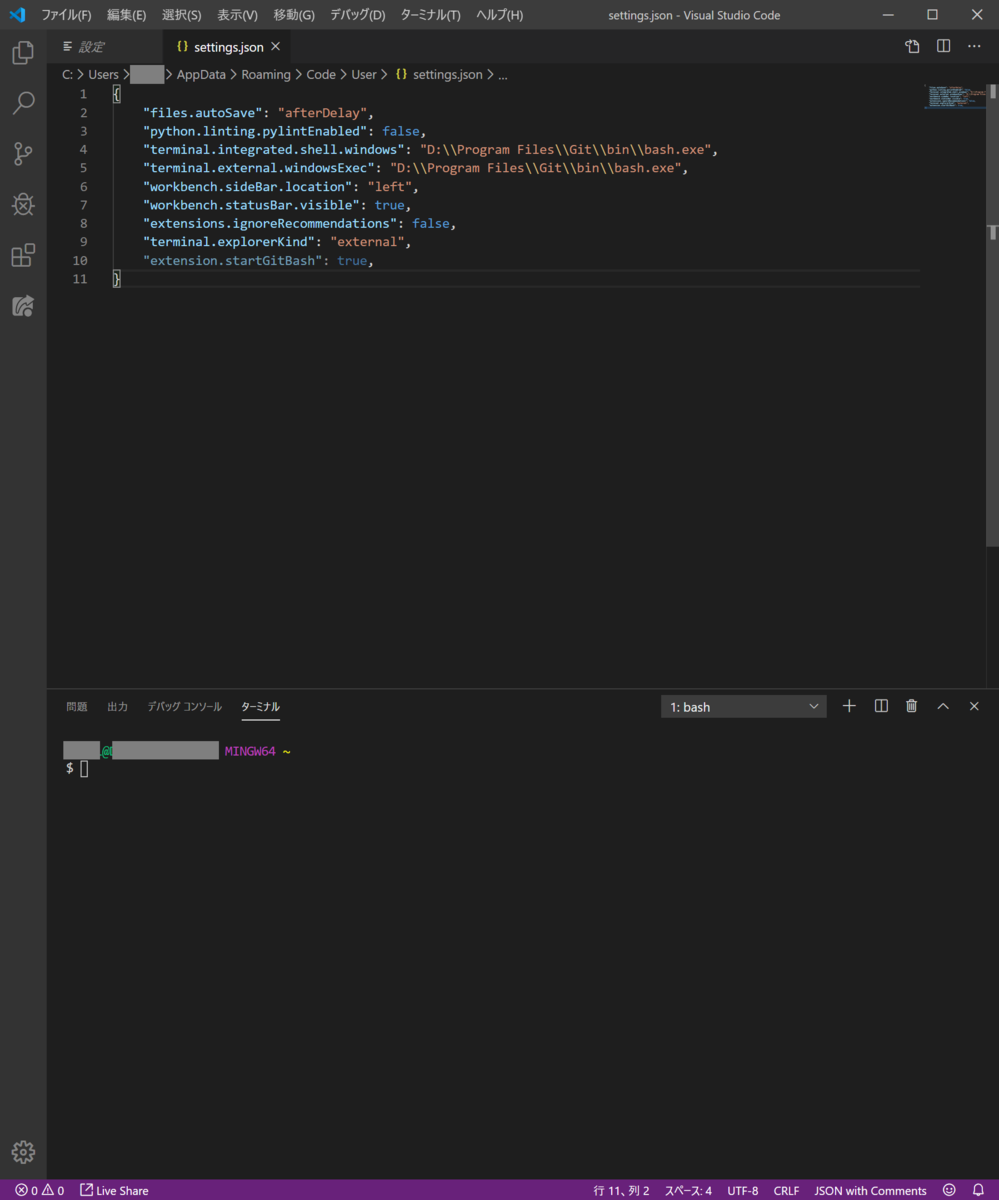Open the Debug view bug icon

[x=23, y=204]
